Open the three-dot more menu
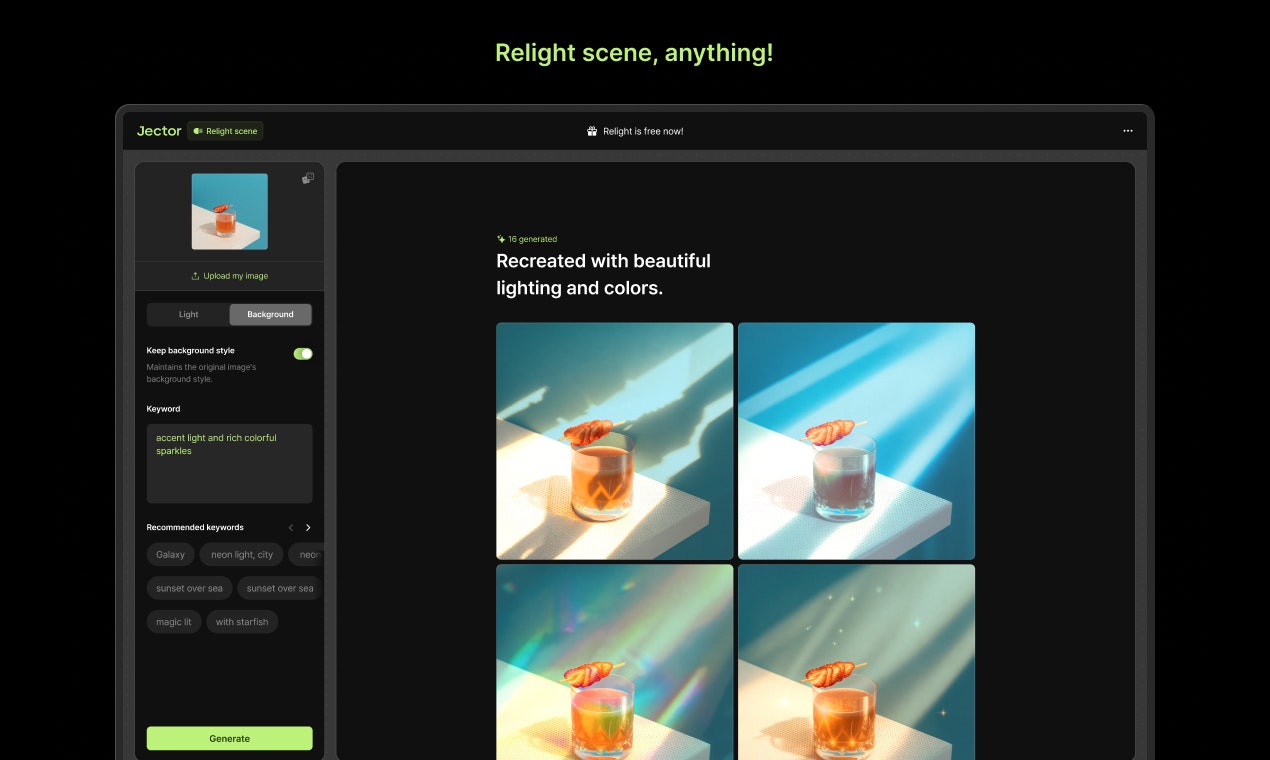 point(1128,131)
